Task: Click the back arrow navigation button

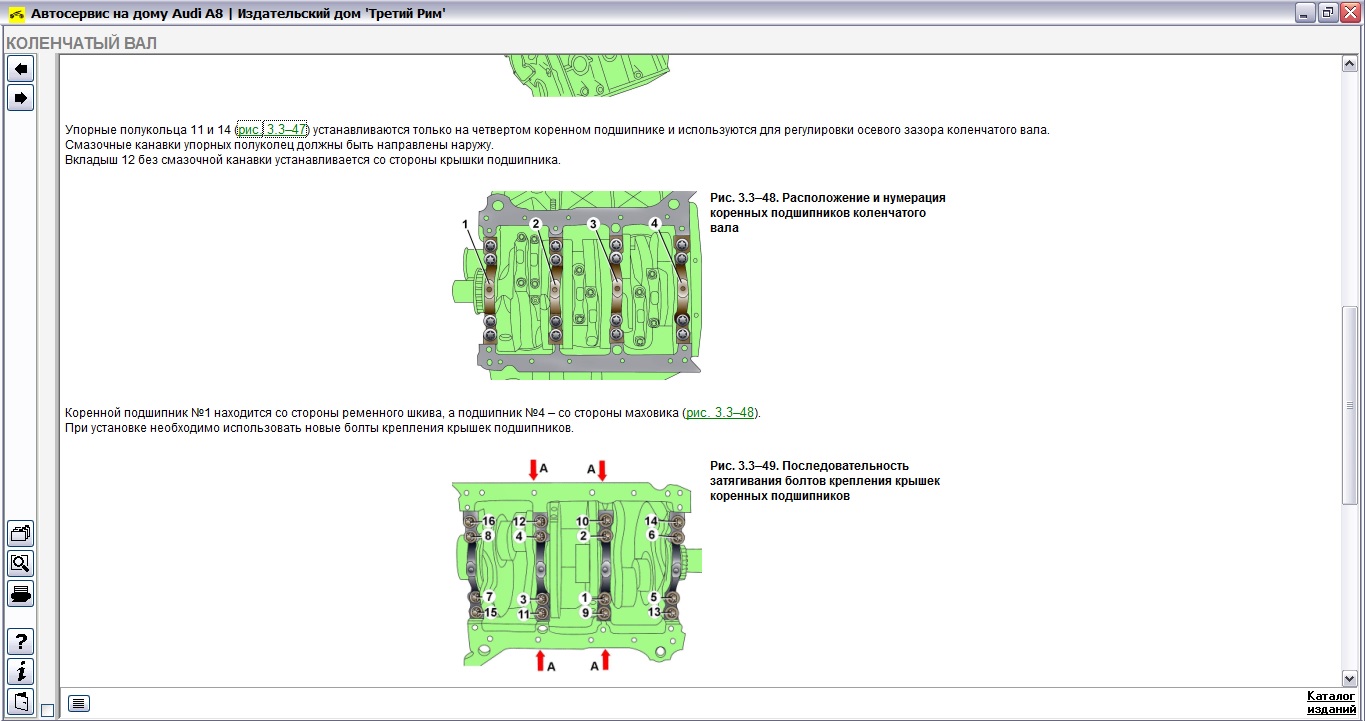Action: [x=20, y=68]
